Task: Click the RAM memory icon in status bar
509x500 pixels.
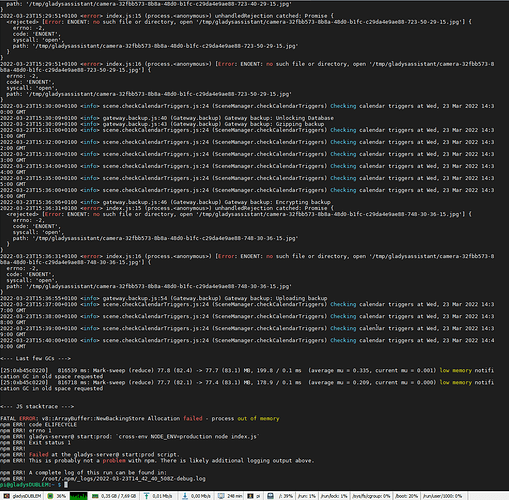Action: pos(95,496)
